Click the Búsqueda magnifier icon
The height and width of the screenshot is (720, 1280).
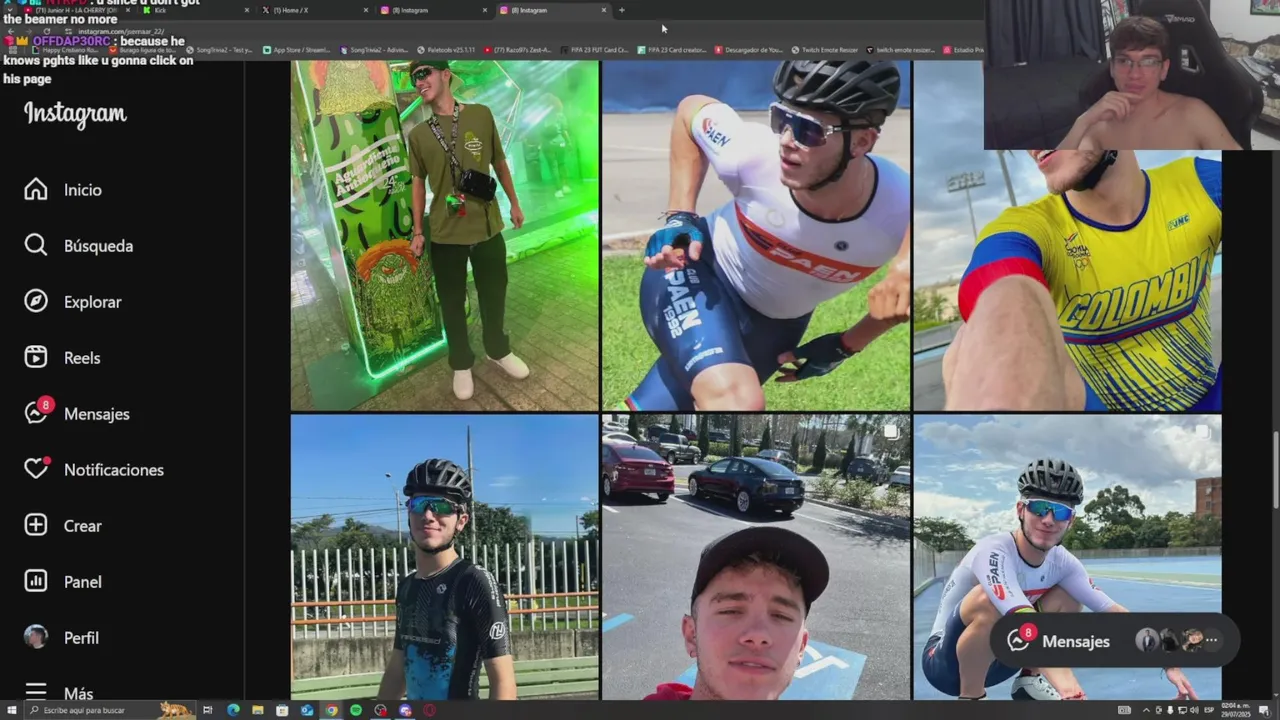(x=36, y=245)
